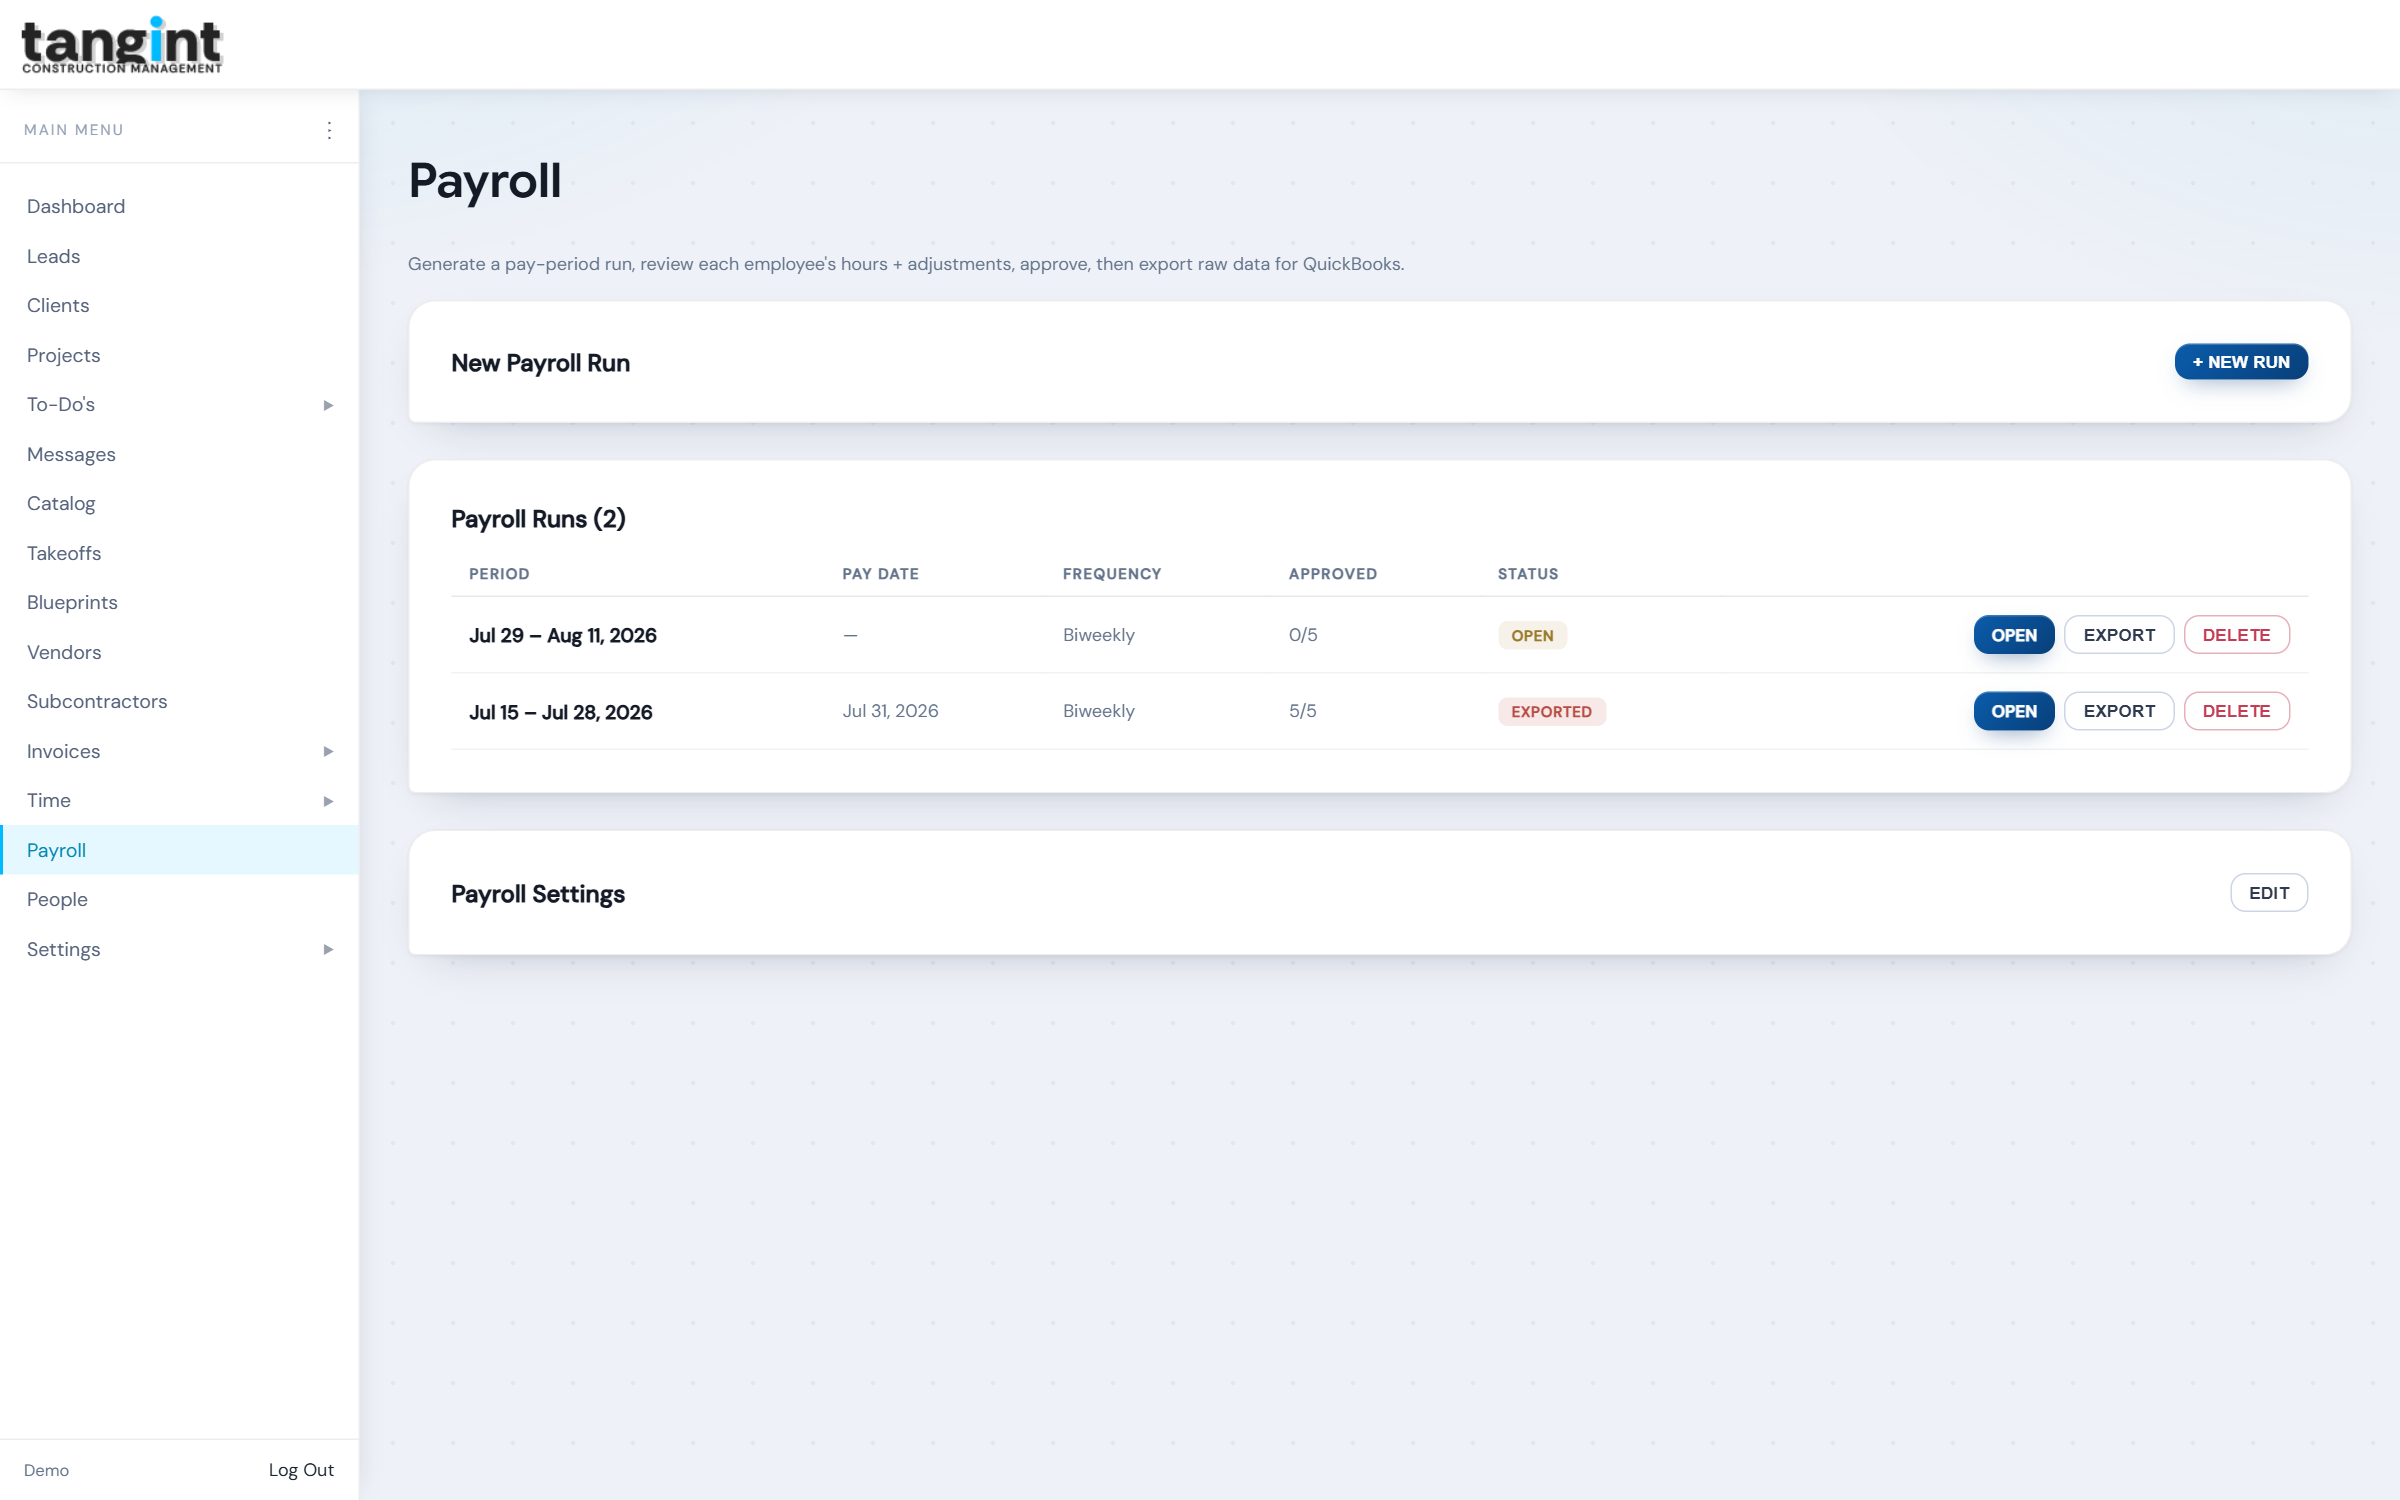The width and height of the screenshot is (2400, 1500).
Task: Click the '0/5' approved count
Action: pos(1303,635)
